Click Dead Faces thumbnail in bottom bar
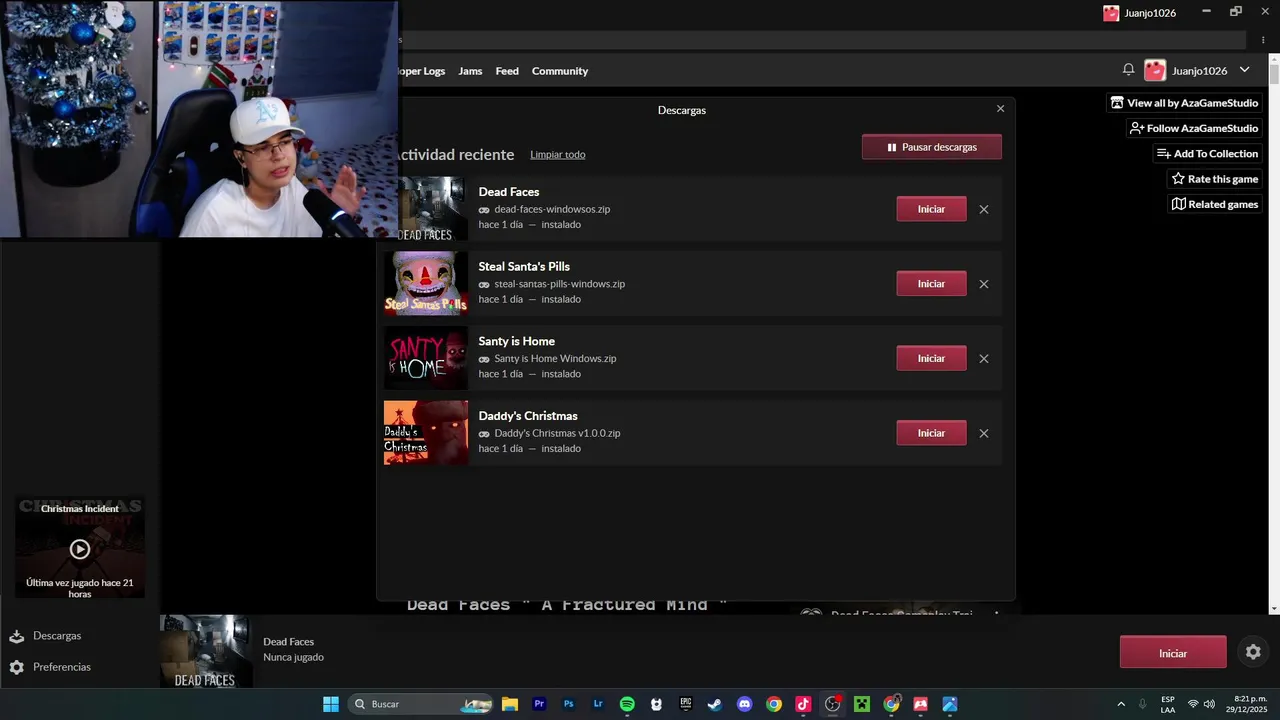 (x=206, y=651)
